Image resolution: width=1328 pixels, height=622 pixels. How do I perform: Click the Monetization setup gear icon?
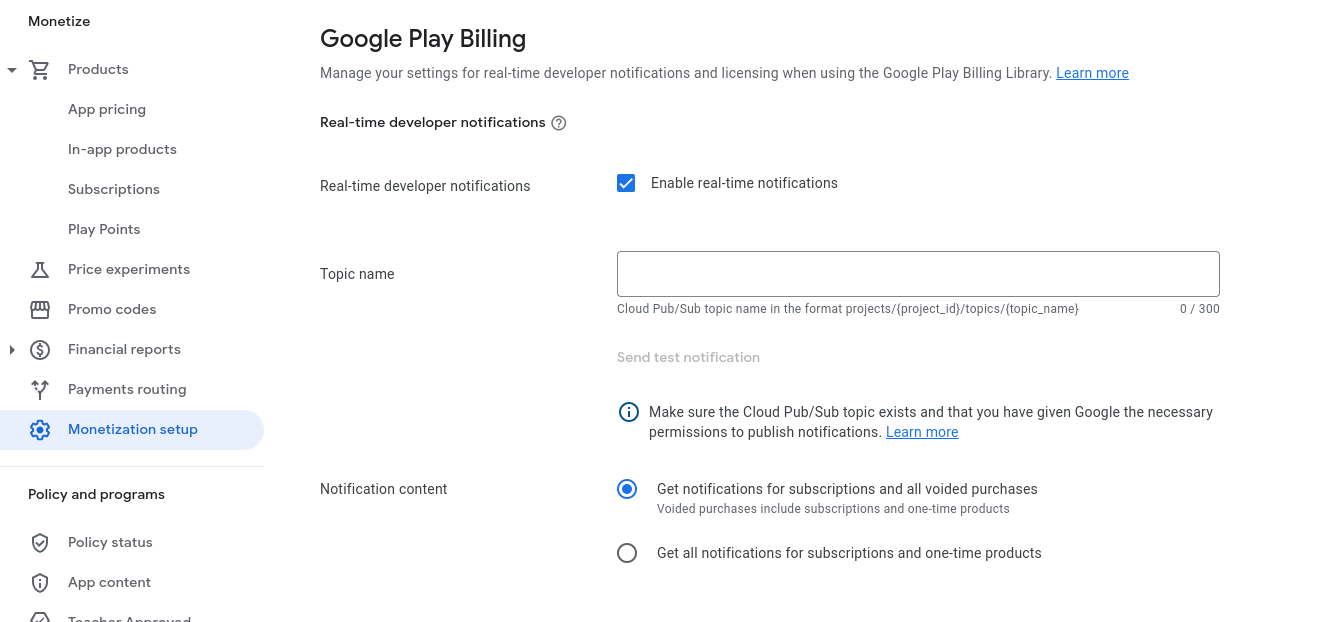pyautogui.click(x=39, y=429)
